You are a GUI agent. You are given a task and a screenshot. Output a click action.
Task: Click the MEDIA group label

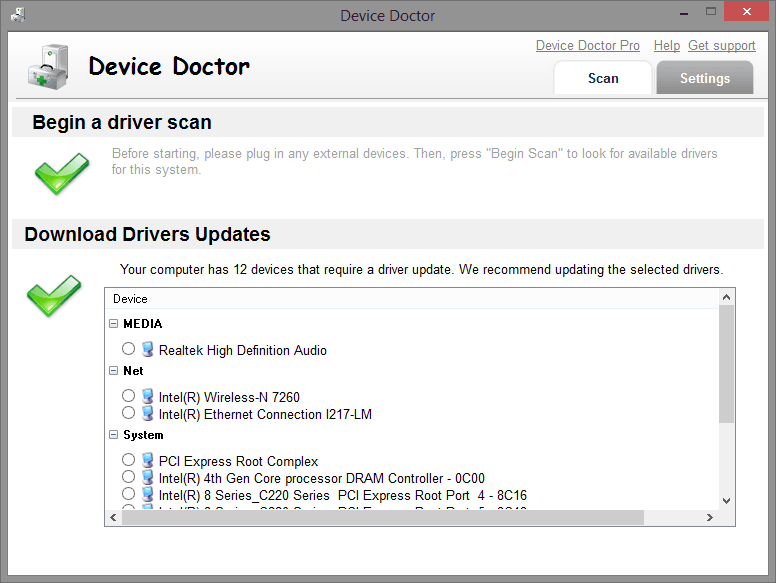click(143, 324)
